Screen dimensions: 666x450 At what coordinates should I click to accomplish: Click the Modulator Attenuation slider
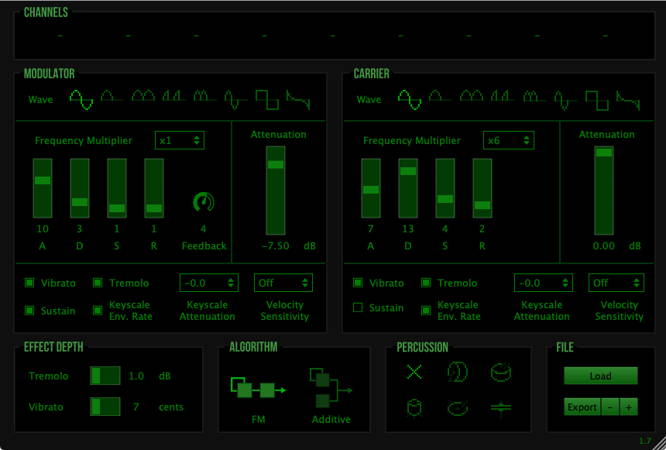pyautogui.click(x=275, y=190)
